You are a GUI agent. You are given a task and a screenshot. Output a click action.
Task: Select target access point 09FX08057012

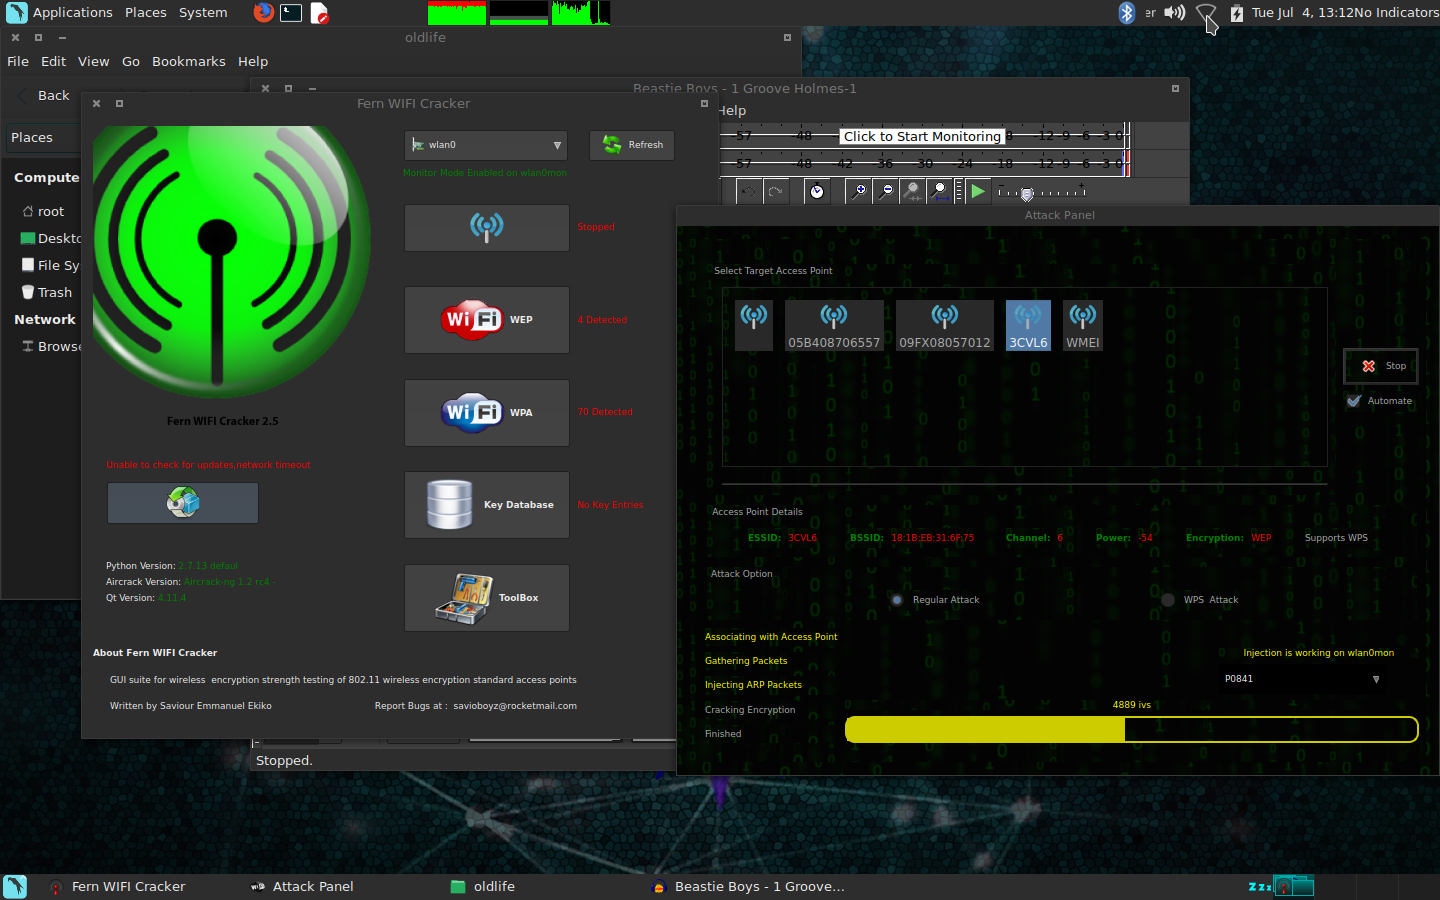tap(944, 325)
